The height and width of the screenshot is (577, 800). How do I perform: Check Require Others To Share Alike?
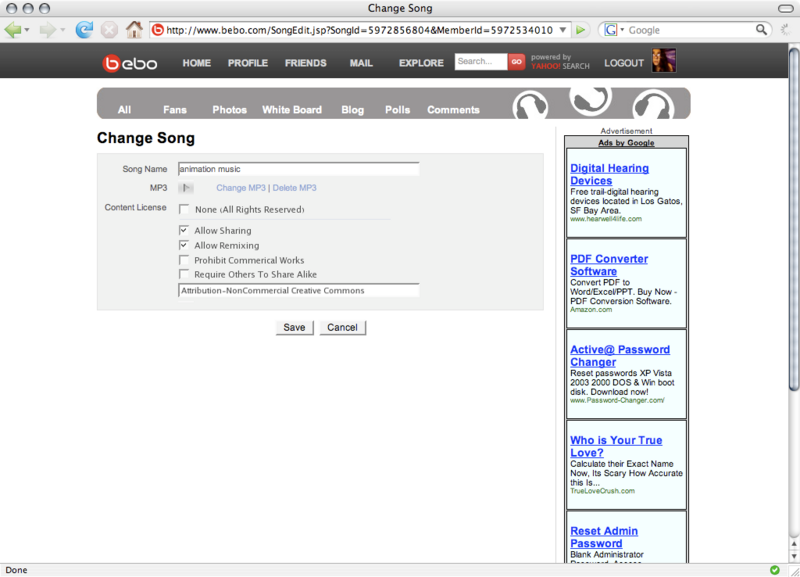[184, 274]
